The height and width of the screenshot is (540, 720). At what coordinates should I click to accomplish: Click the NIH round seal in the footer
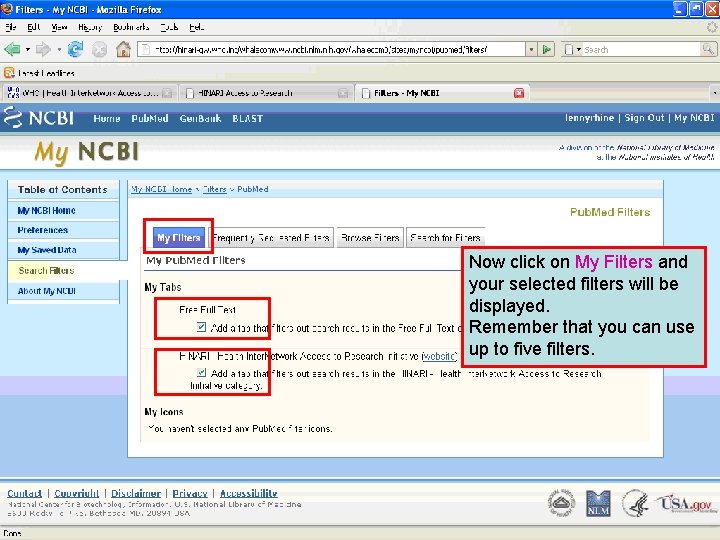(x=562, y=503)
